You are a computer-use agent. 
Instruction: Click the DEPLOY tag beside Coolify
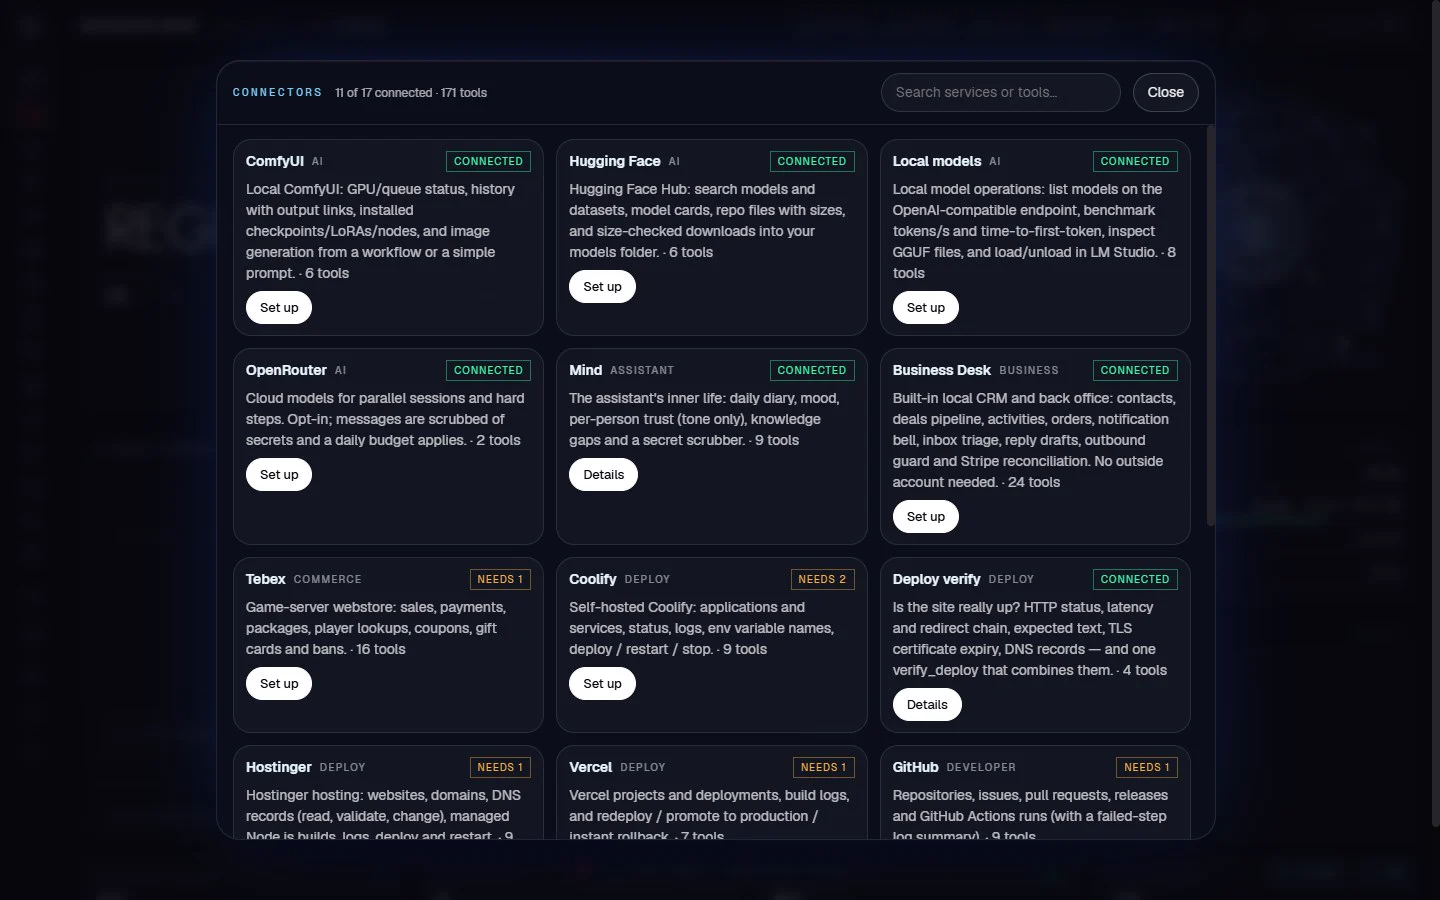point(647,580)
